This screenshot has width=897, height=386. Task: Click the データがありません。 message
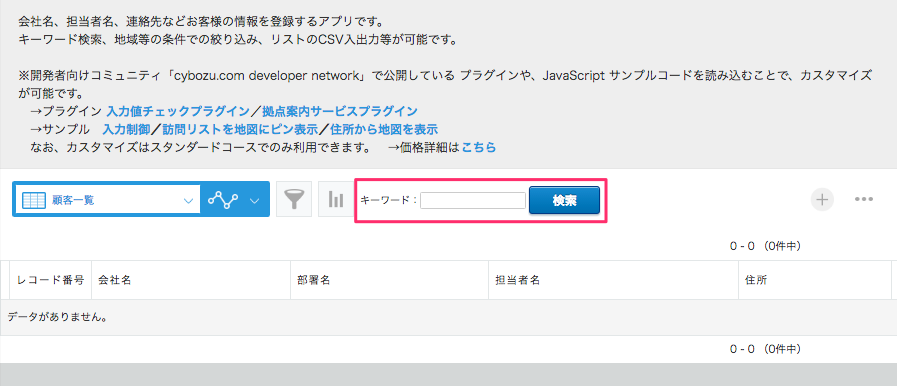(x=58, y=317)
